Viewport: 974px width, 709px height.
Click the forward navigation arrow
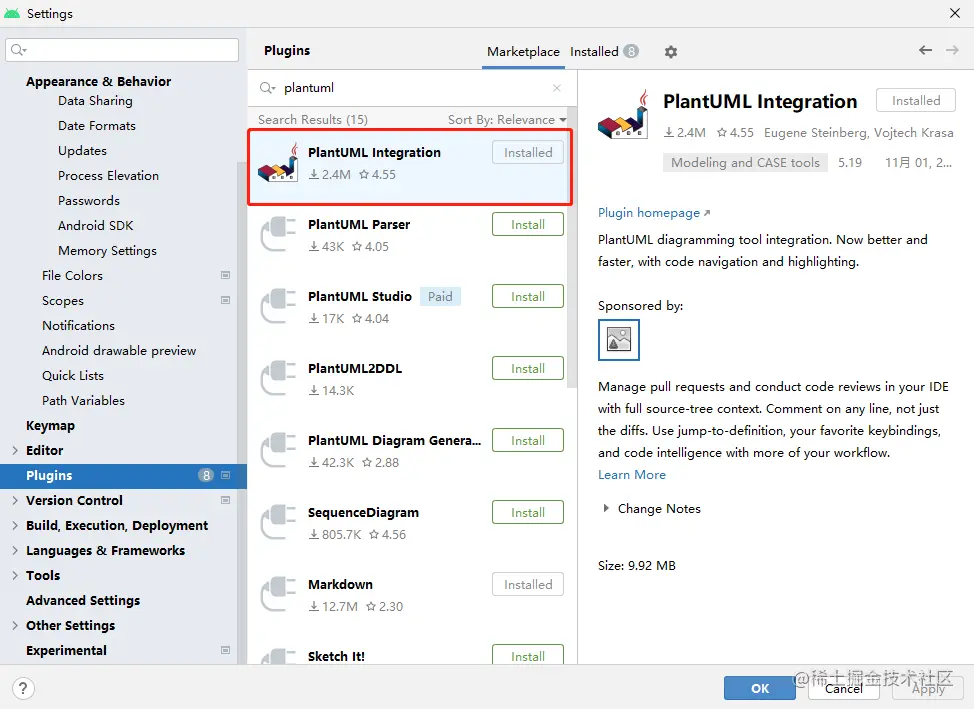pos(952,50)
